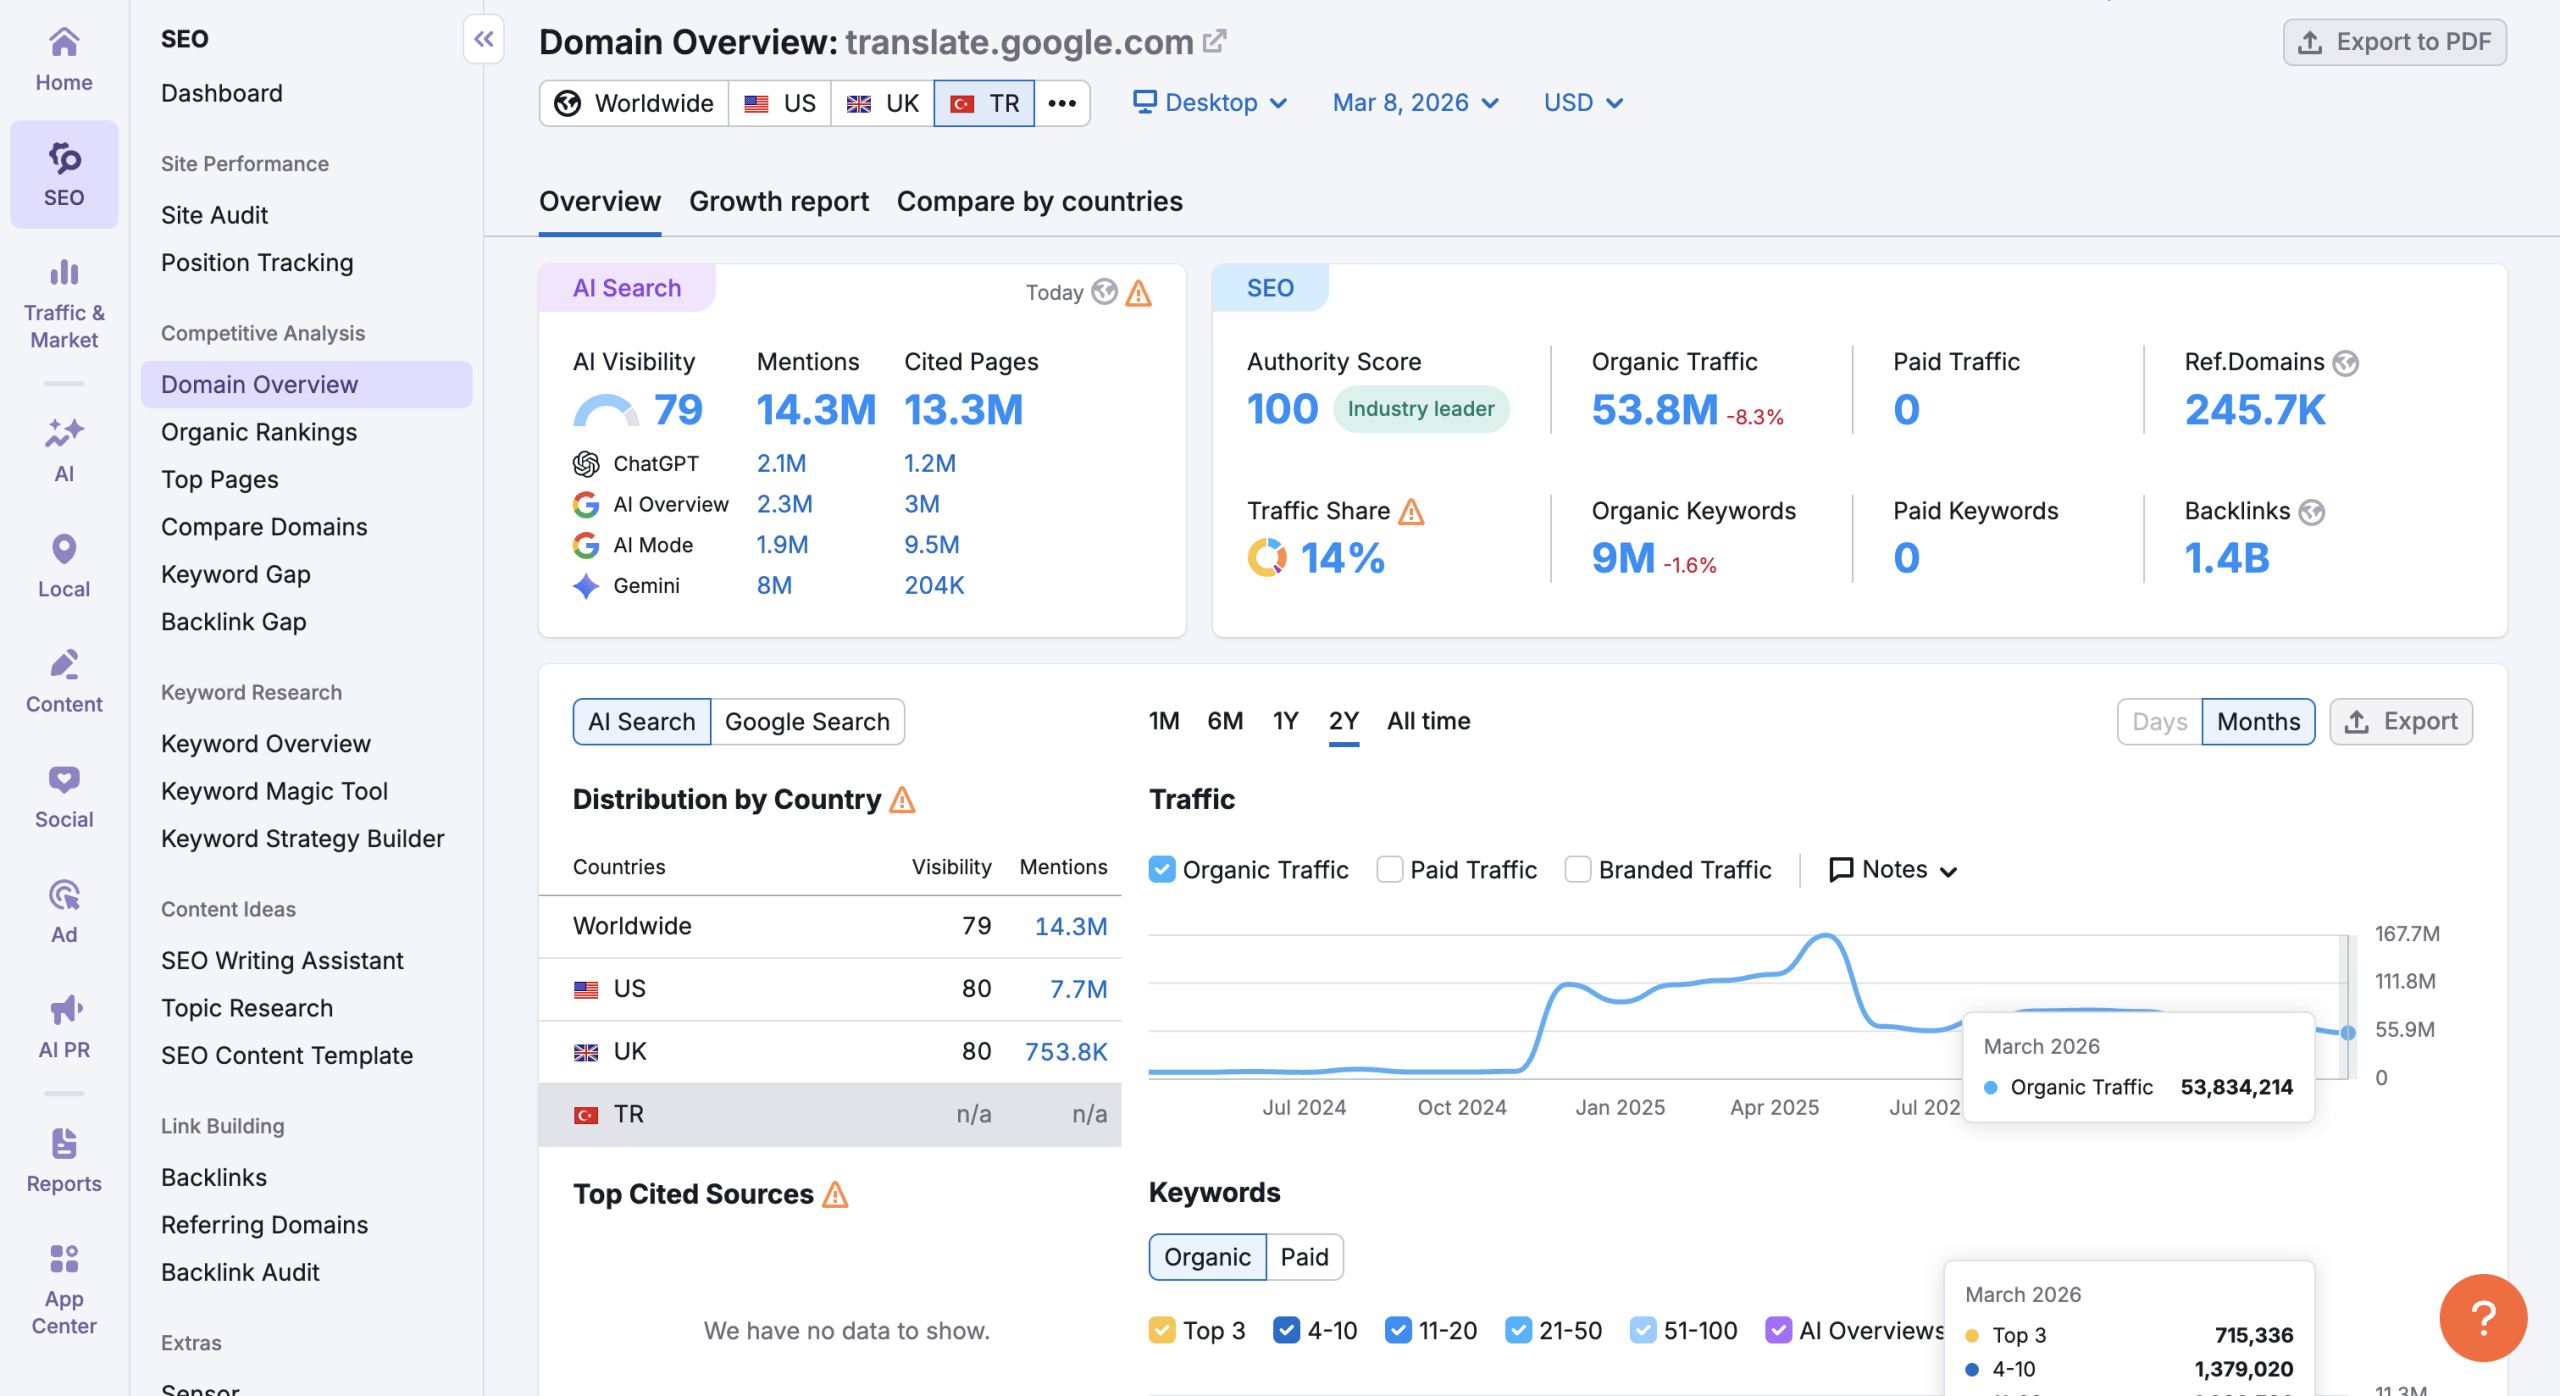The height and width of the screenshot is (1396, 2560).
Task: Click the Export to PDF button
Action: point(2394,42)
